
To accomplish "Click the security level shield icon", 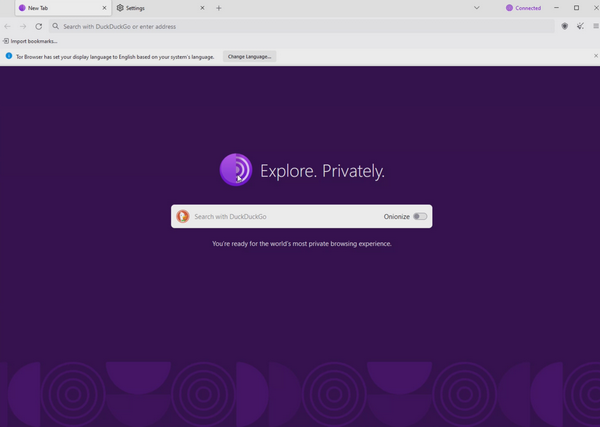I will [565, 26].
